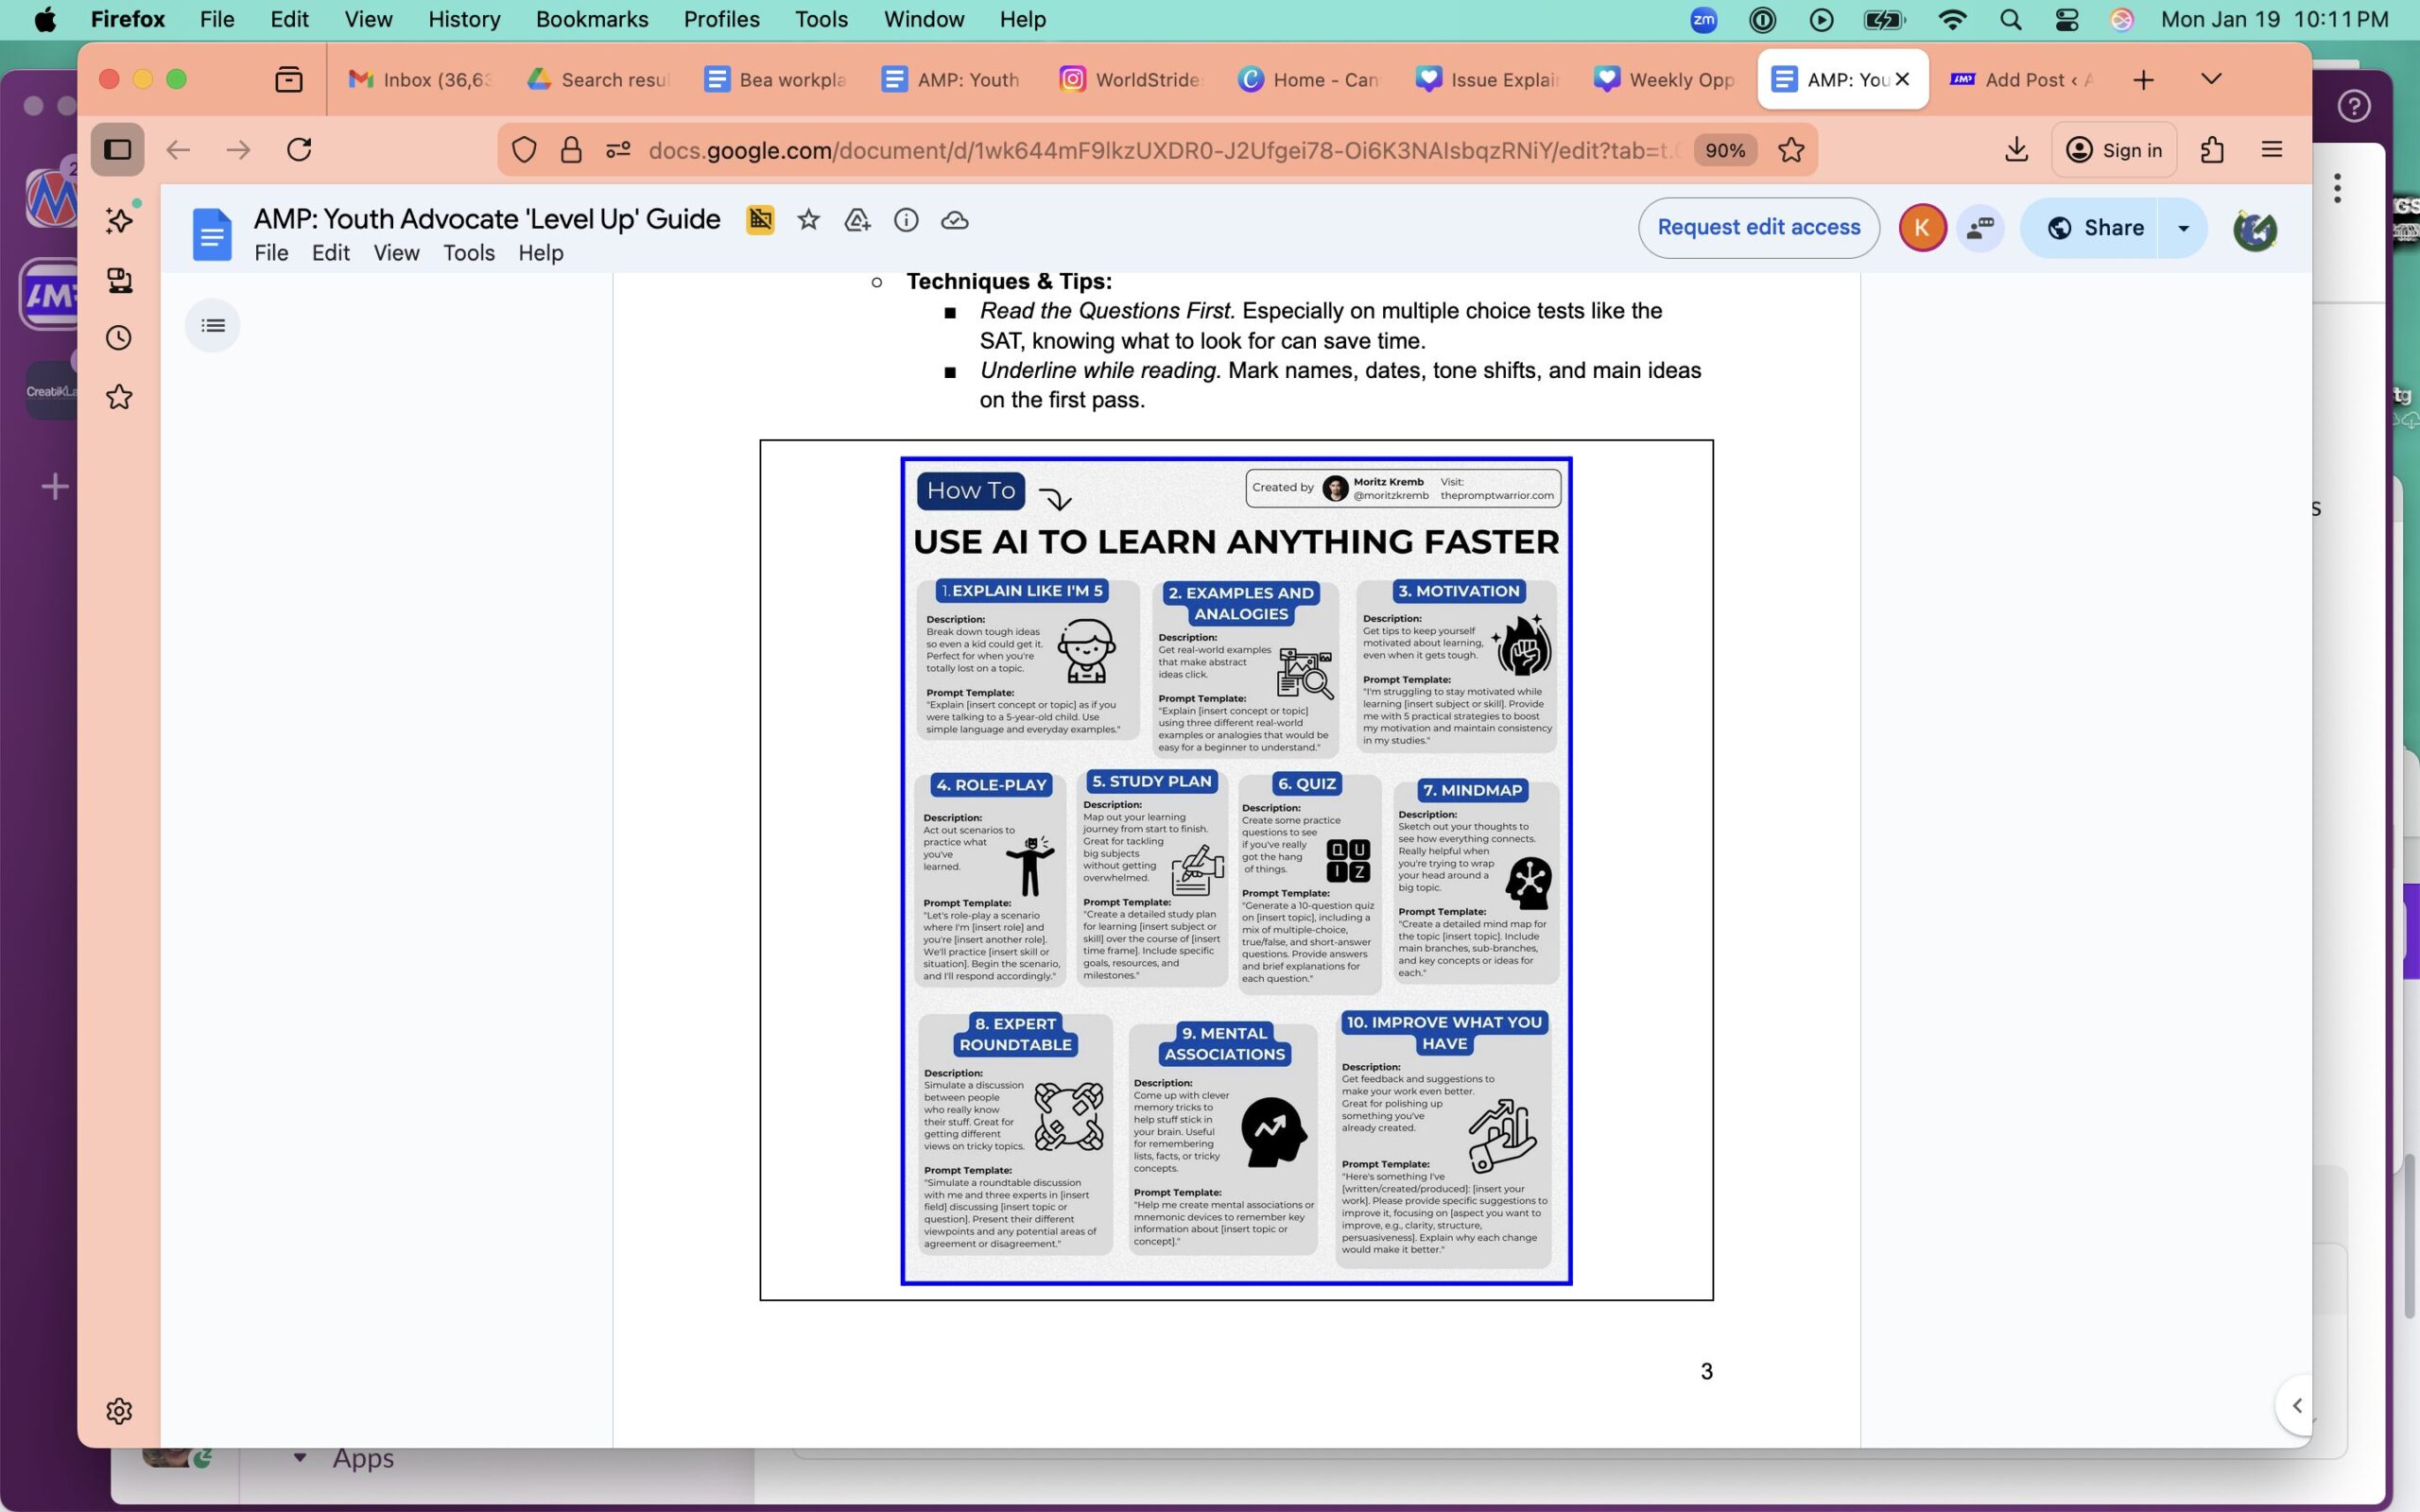Expand the side panel chevron arrow
Image resolution: width=2420 pixels, height=1512 pixels.
point(2297,1406)
